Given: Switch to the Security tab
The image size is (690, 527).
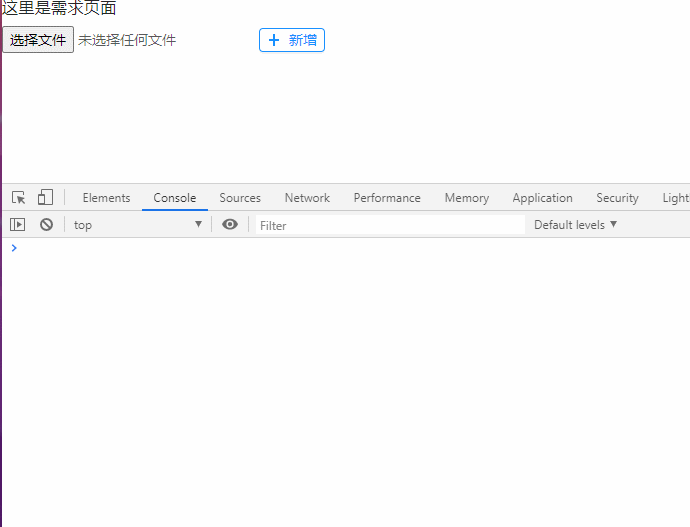Looking at the screenshot, I should [x=617, y=198].
